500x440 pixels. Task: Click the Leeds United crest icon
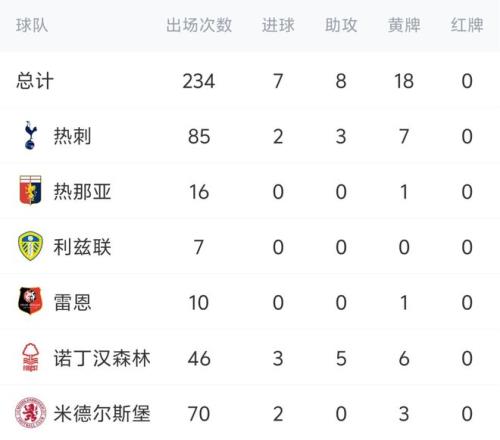30,246
